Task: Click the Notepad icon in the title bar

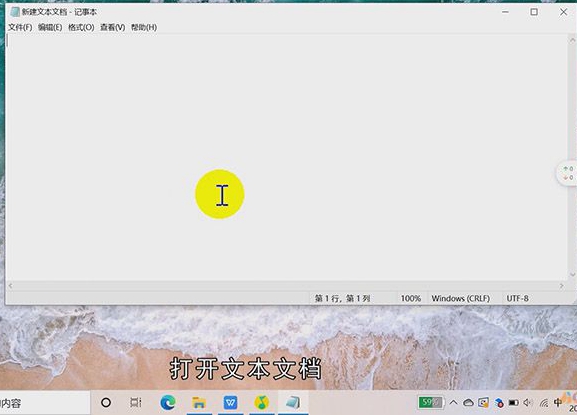Action: point(15,12)
